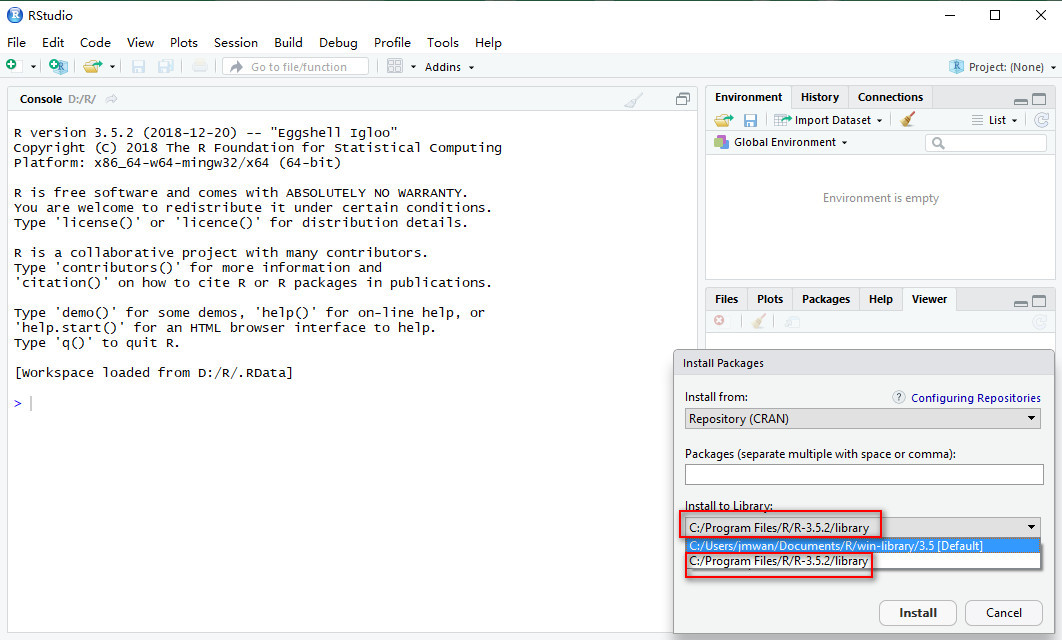The image size is (1062, 640).
Task: Switch to the History tab
Action: [x=819, y=97]
